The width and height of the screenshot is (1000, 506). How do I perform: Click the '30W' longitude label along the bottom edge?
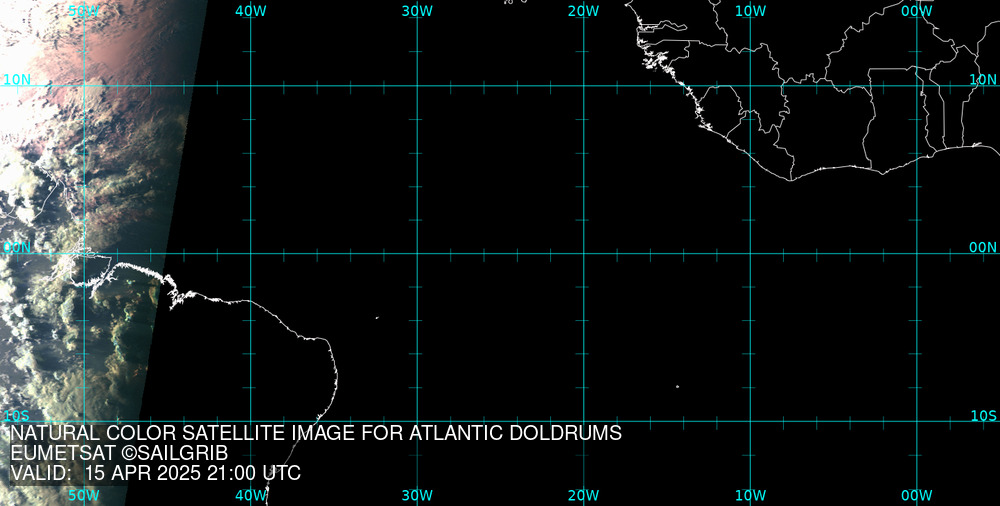click(x=418, y=495)
